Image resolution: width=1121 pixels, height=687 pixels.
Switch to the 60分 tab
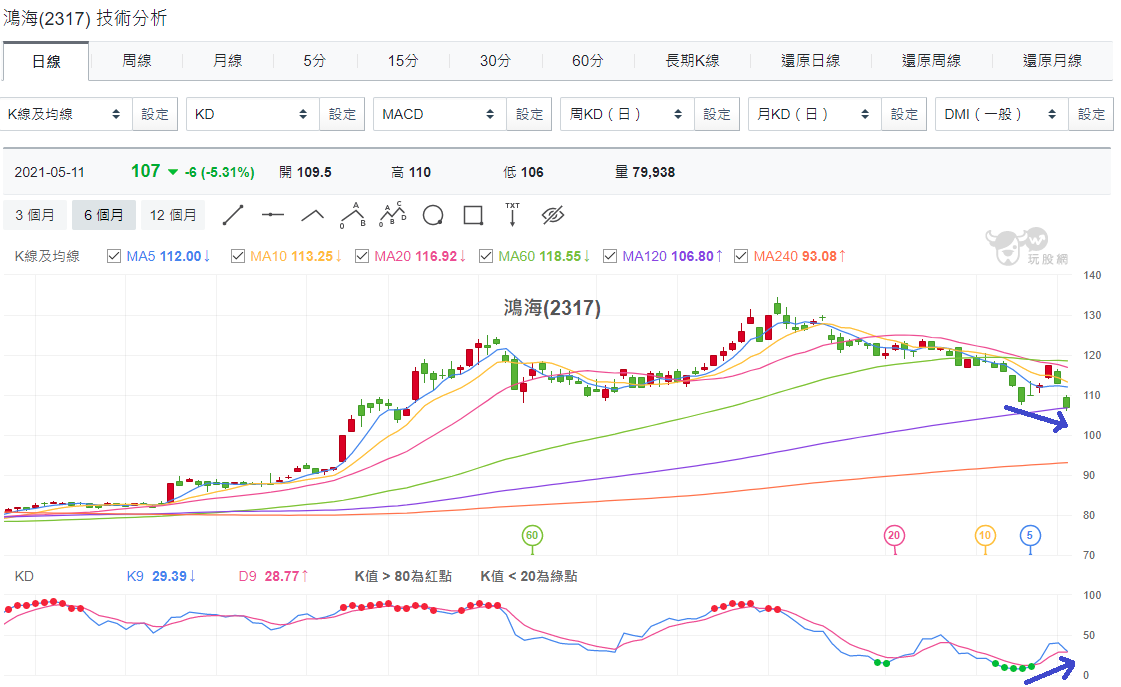588,61
